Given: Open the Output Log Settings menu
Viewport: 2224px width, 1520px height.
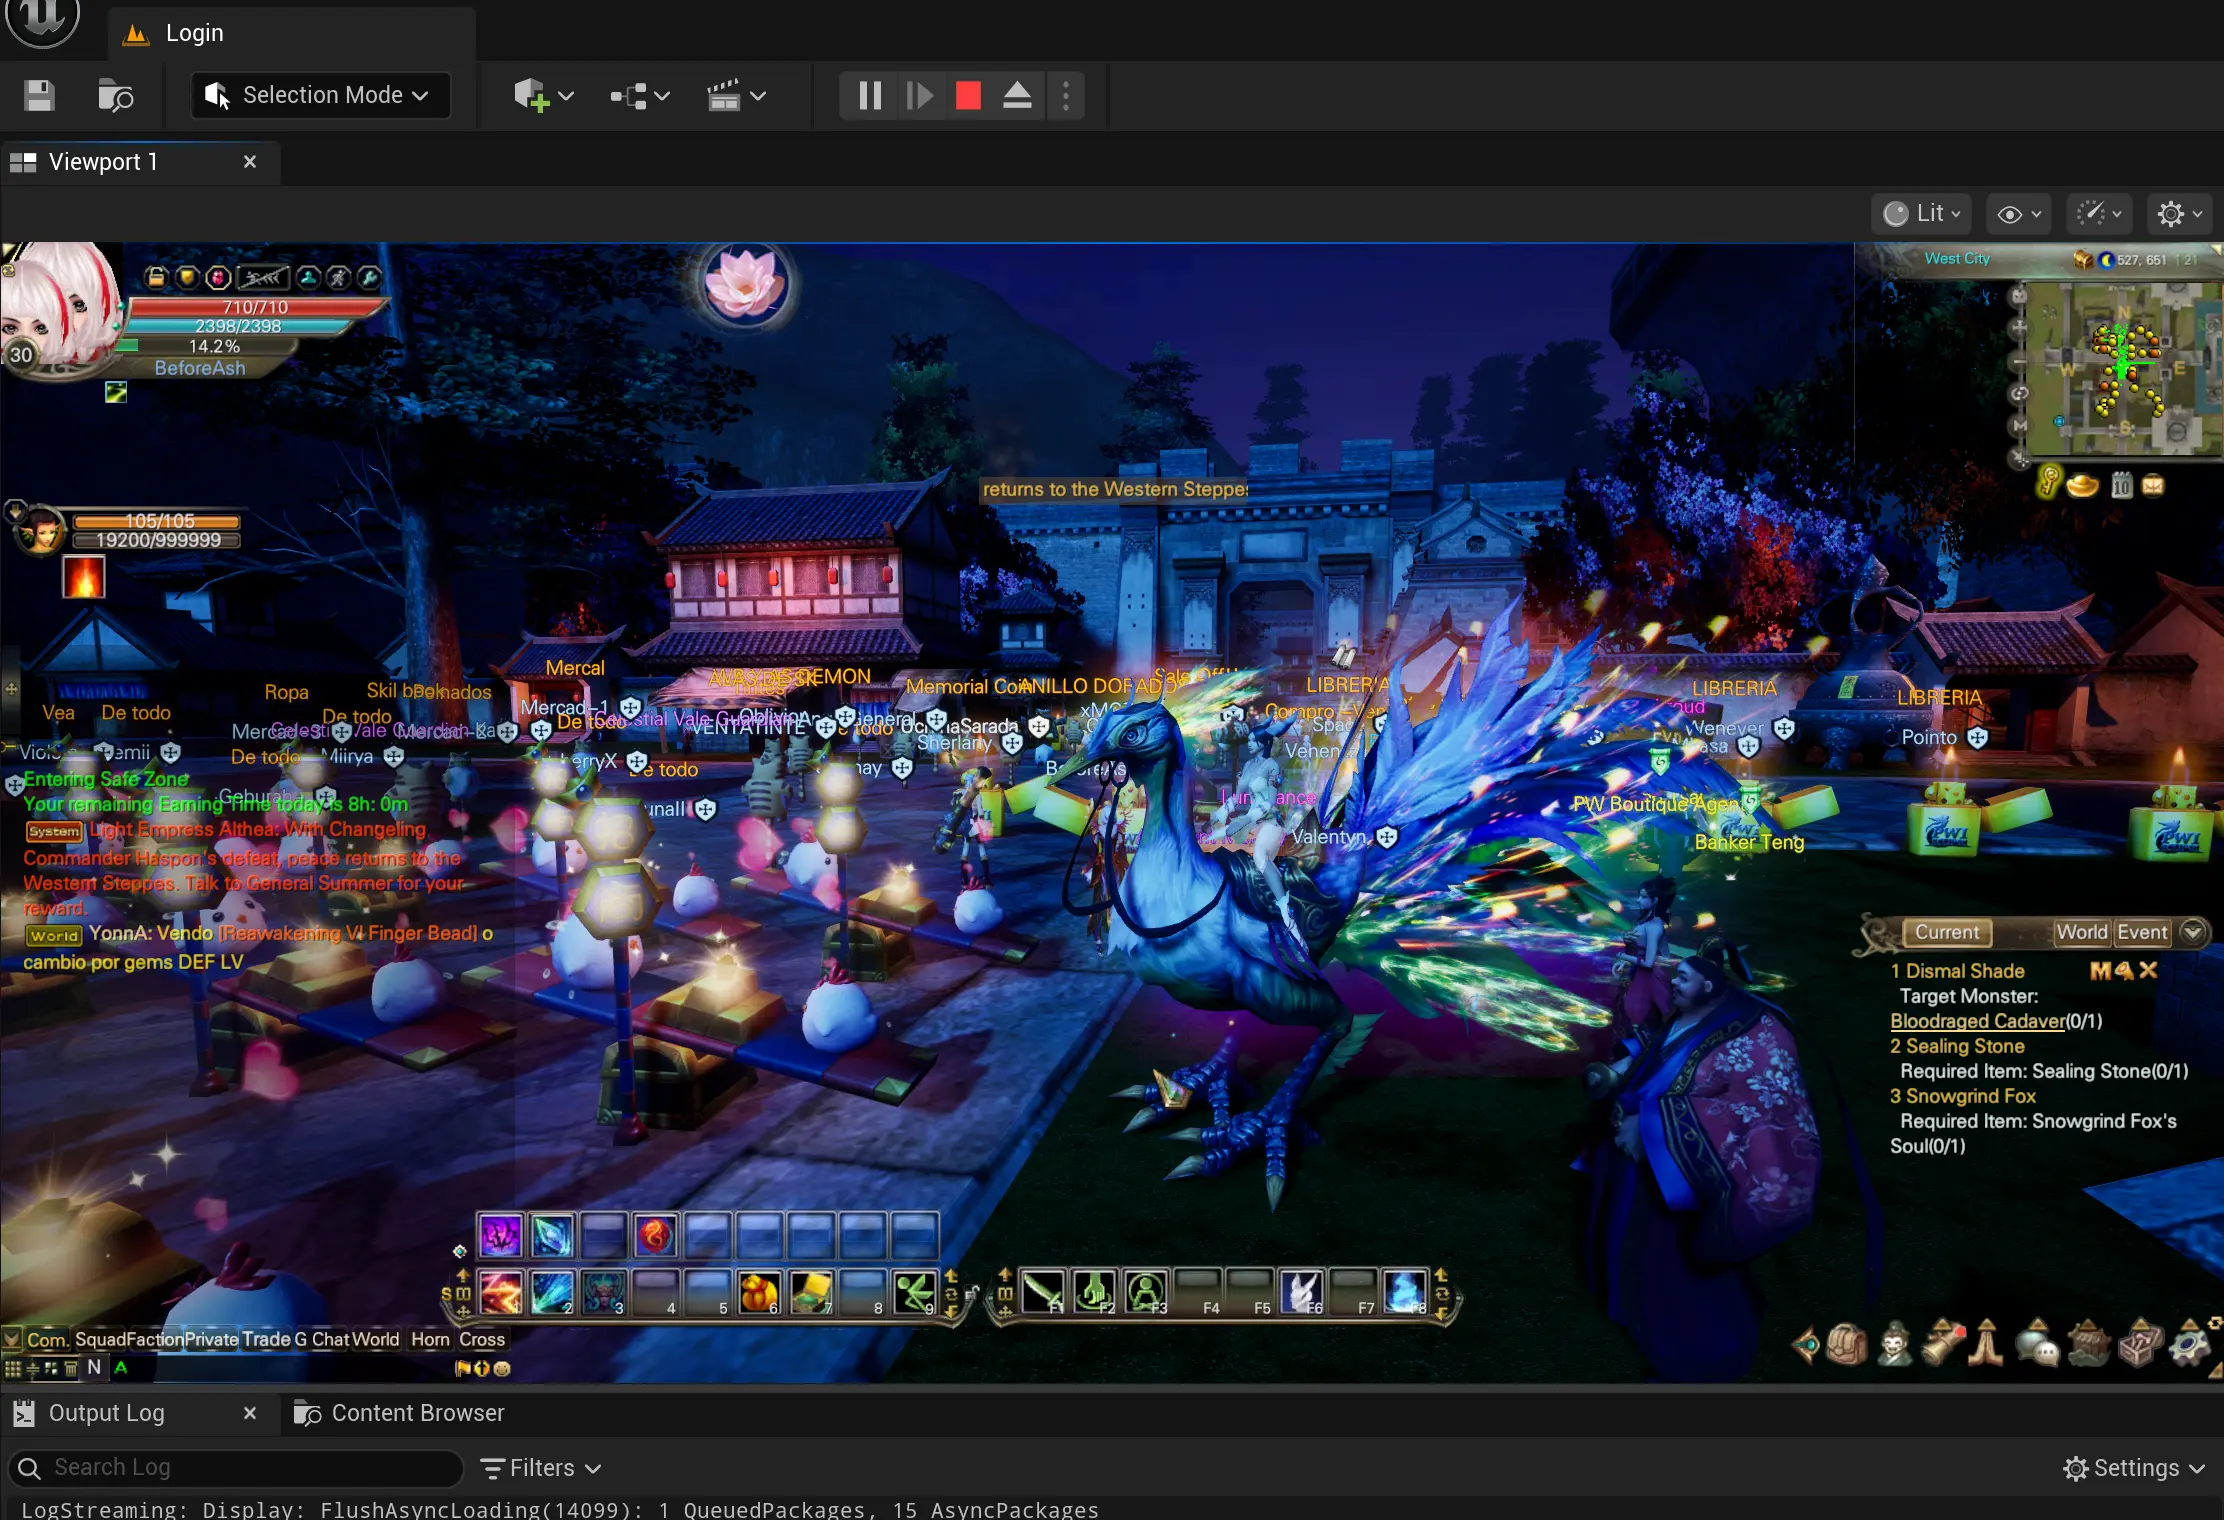Looking at the screenshot, I should point(2133,1467).
